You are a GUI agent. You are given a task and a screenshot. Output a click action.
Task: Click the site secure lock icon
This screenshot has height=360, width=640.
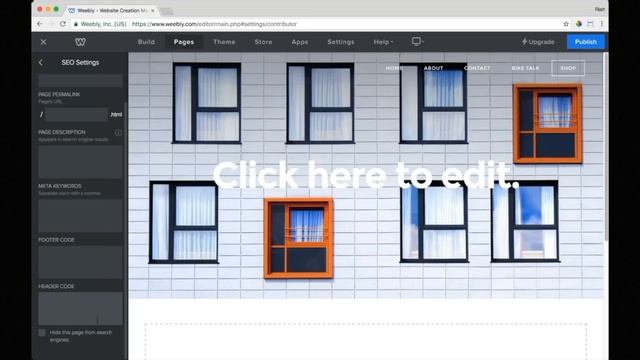[x=76, y=24]
